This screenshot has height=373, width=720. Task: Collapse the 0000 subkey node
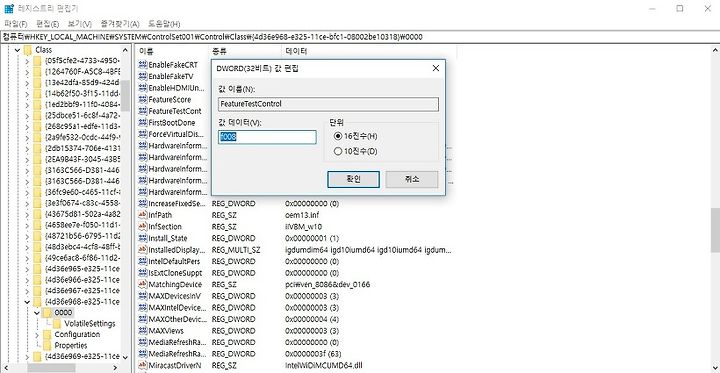(x=38, y=313)
